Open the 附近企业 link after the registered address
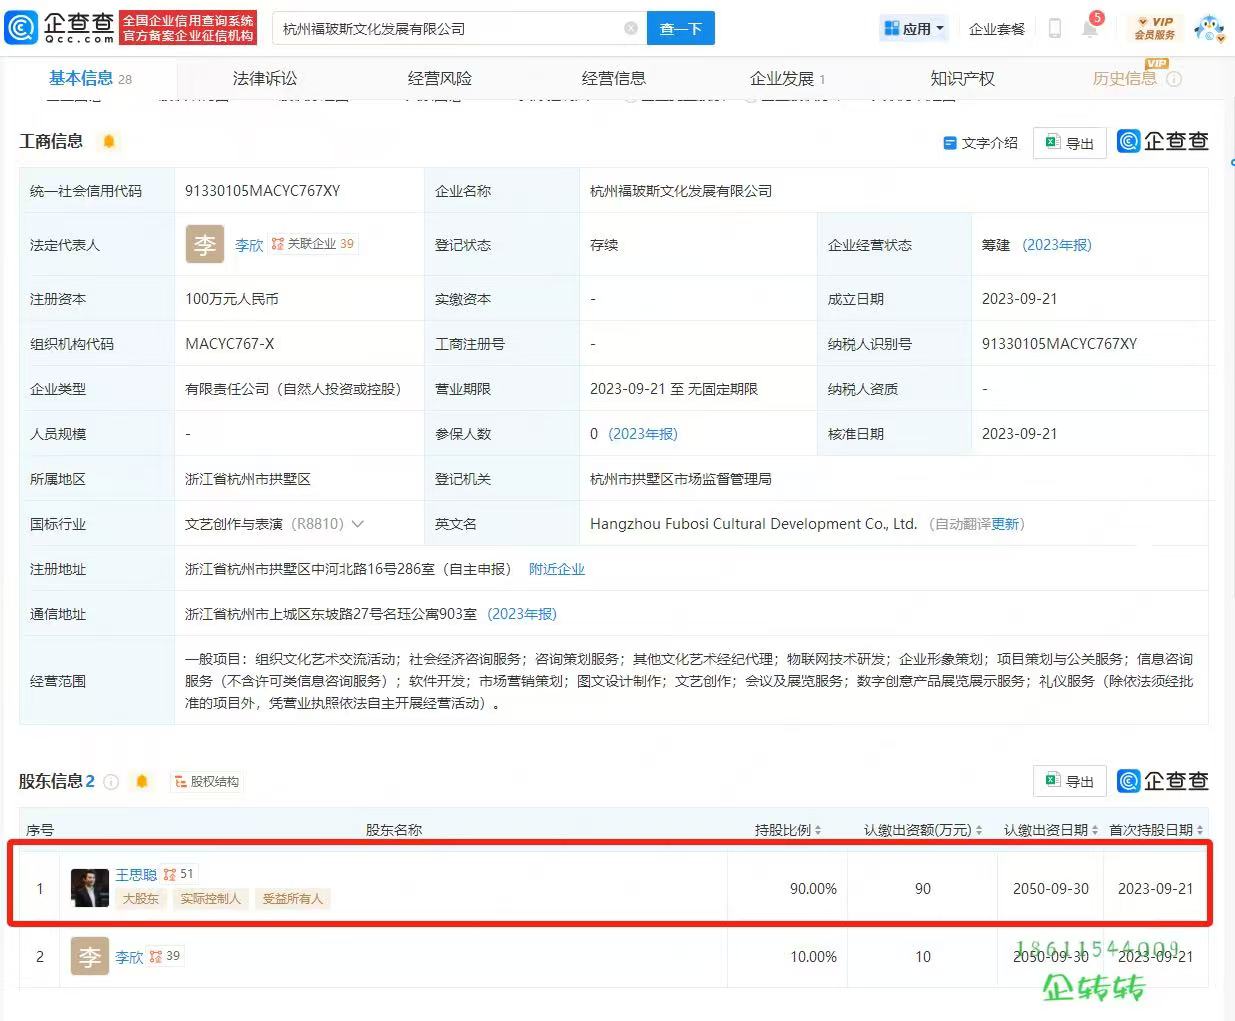This screenshot has width=1235, height=1021. tap(557, 569)
